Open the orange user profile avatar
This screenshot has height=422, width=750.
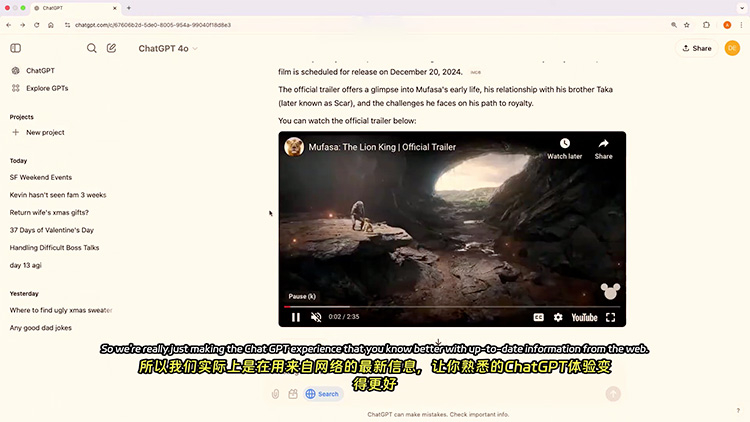click(x=732, y=48)
